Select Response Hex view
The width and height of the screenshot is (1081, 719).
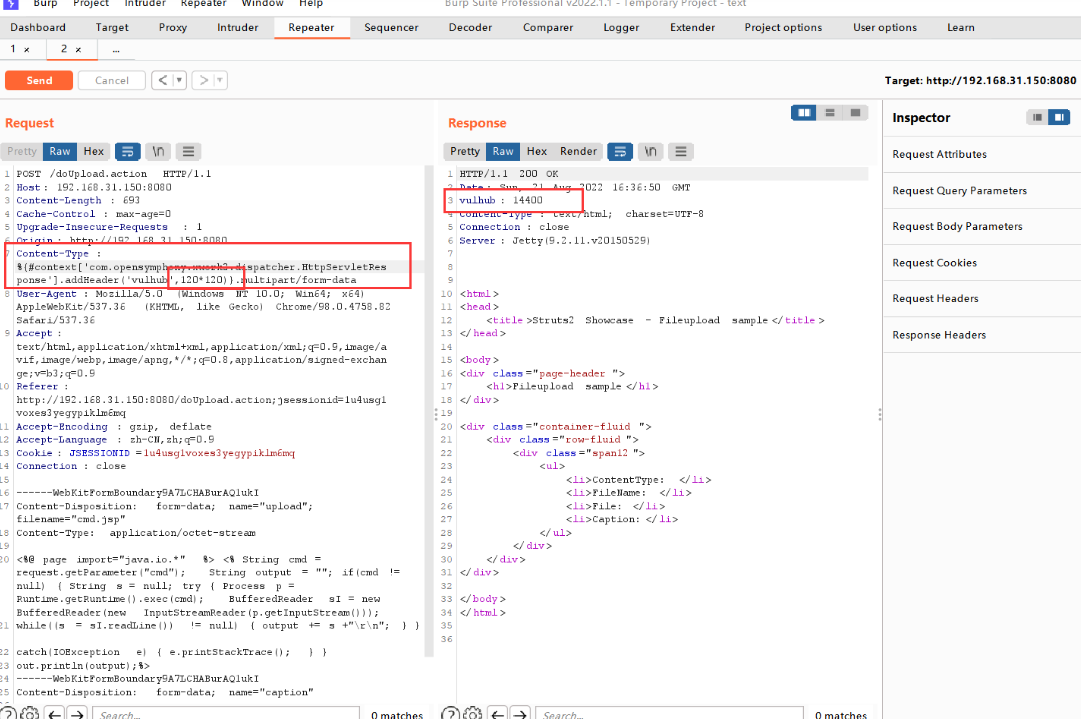point(536,152)
